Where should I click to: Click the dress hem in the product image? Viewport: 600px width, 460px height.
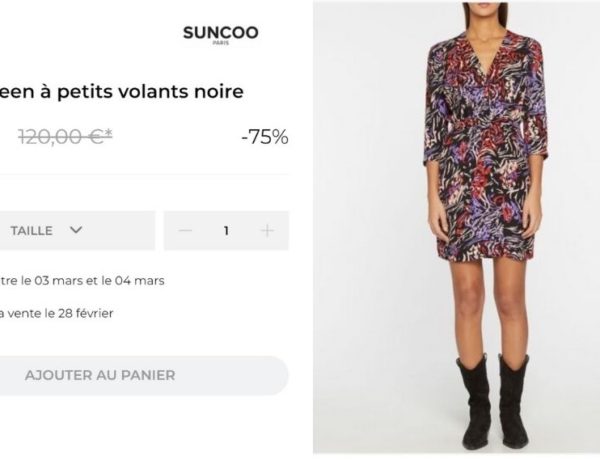point(486,253)
